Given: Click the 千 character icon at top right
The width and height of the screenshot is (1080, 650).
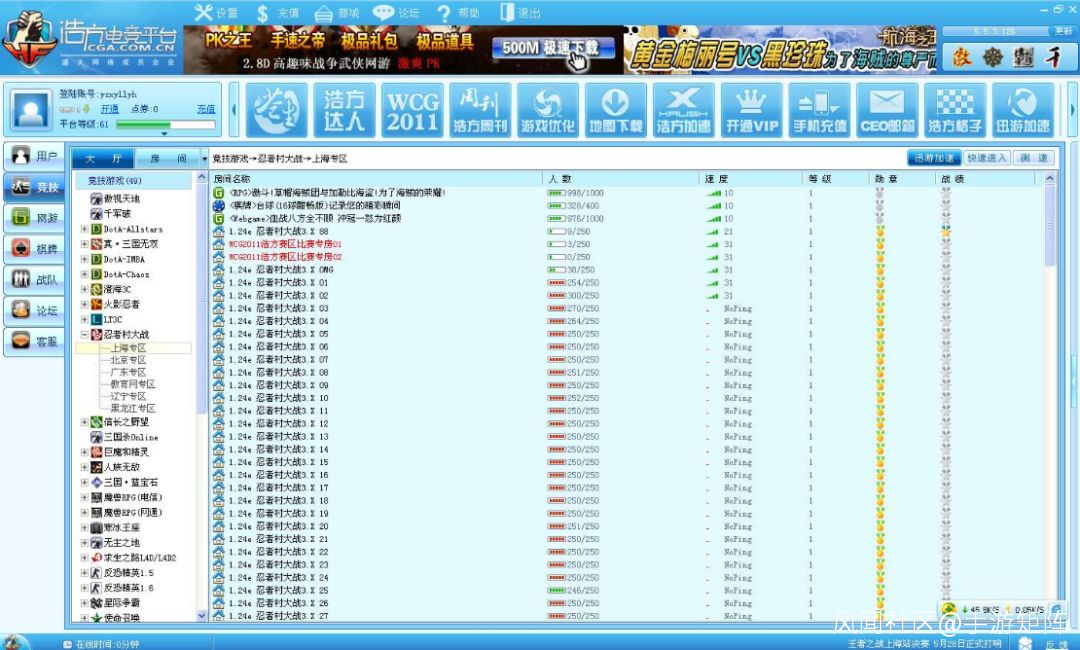Looking at the screenshot, I should (x=1052, y=57).
